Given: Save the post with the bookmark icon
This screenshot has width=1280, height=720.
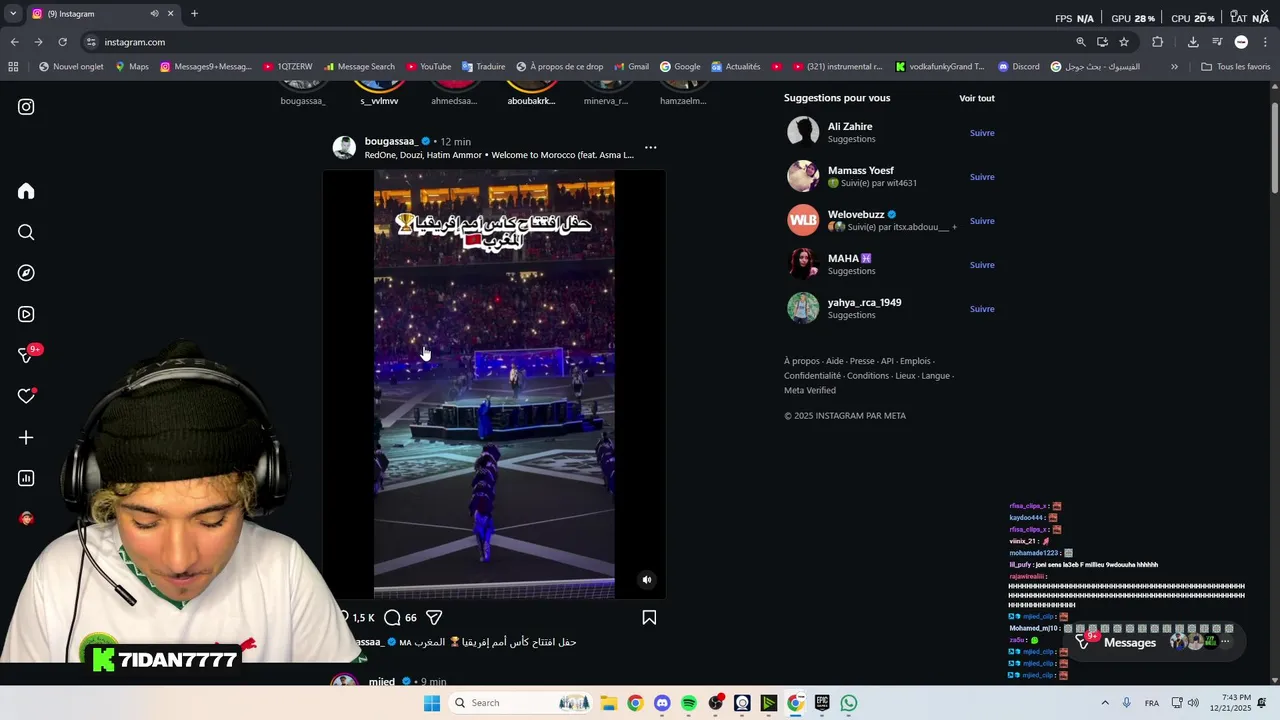Looking at the screenshot, I should click(649, 618).
